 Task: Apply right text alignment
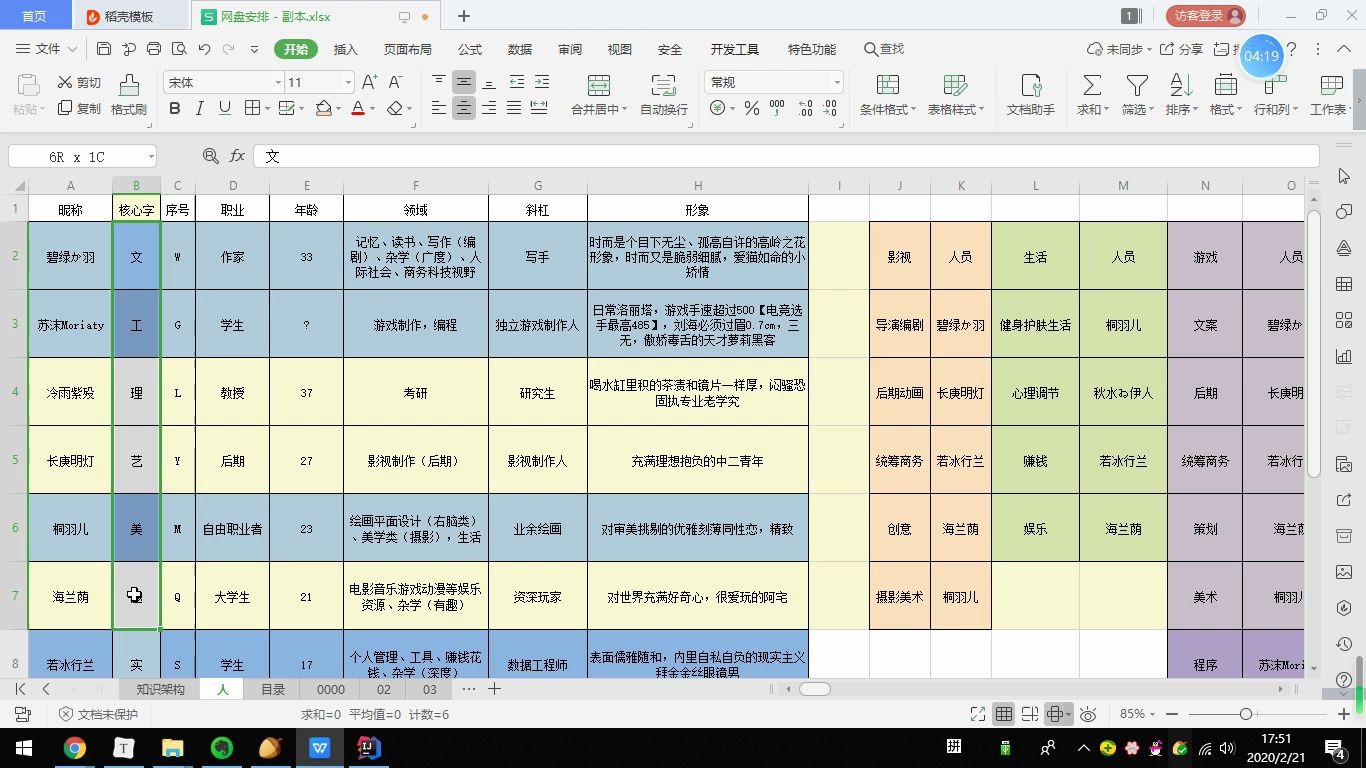click(x=489, y=108)
